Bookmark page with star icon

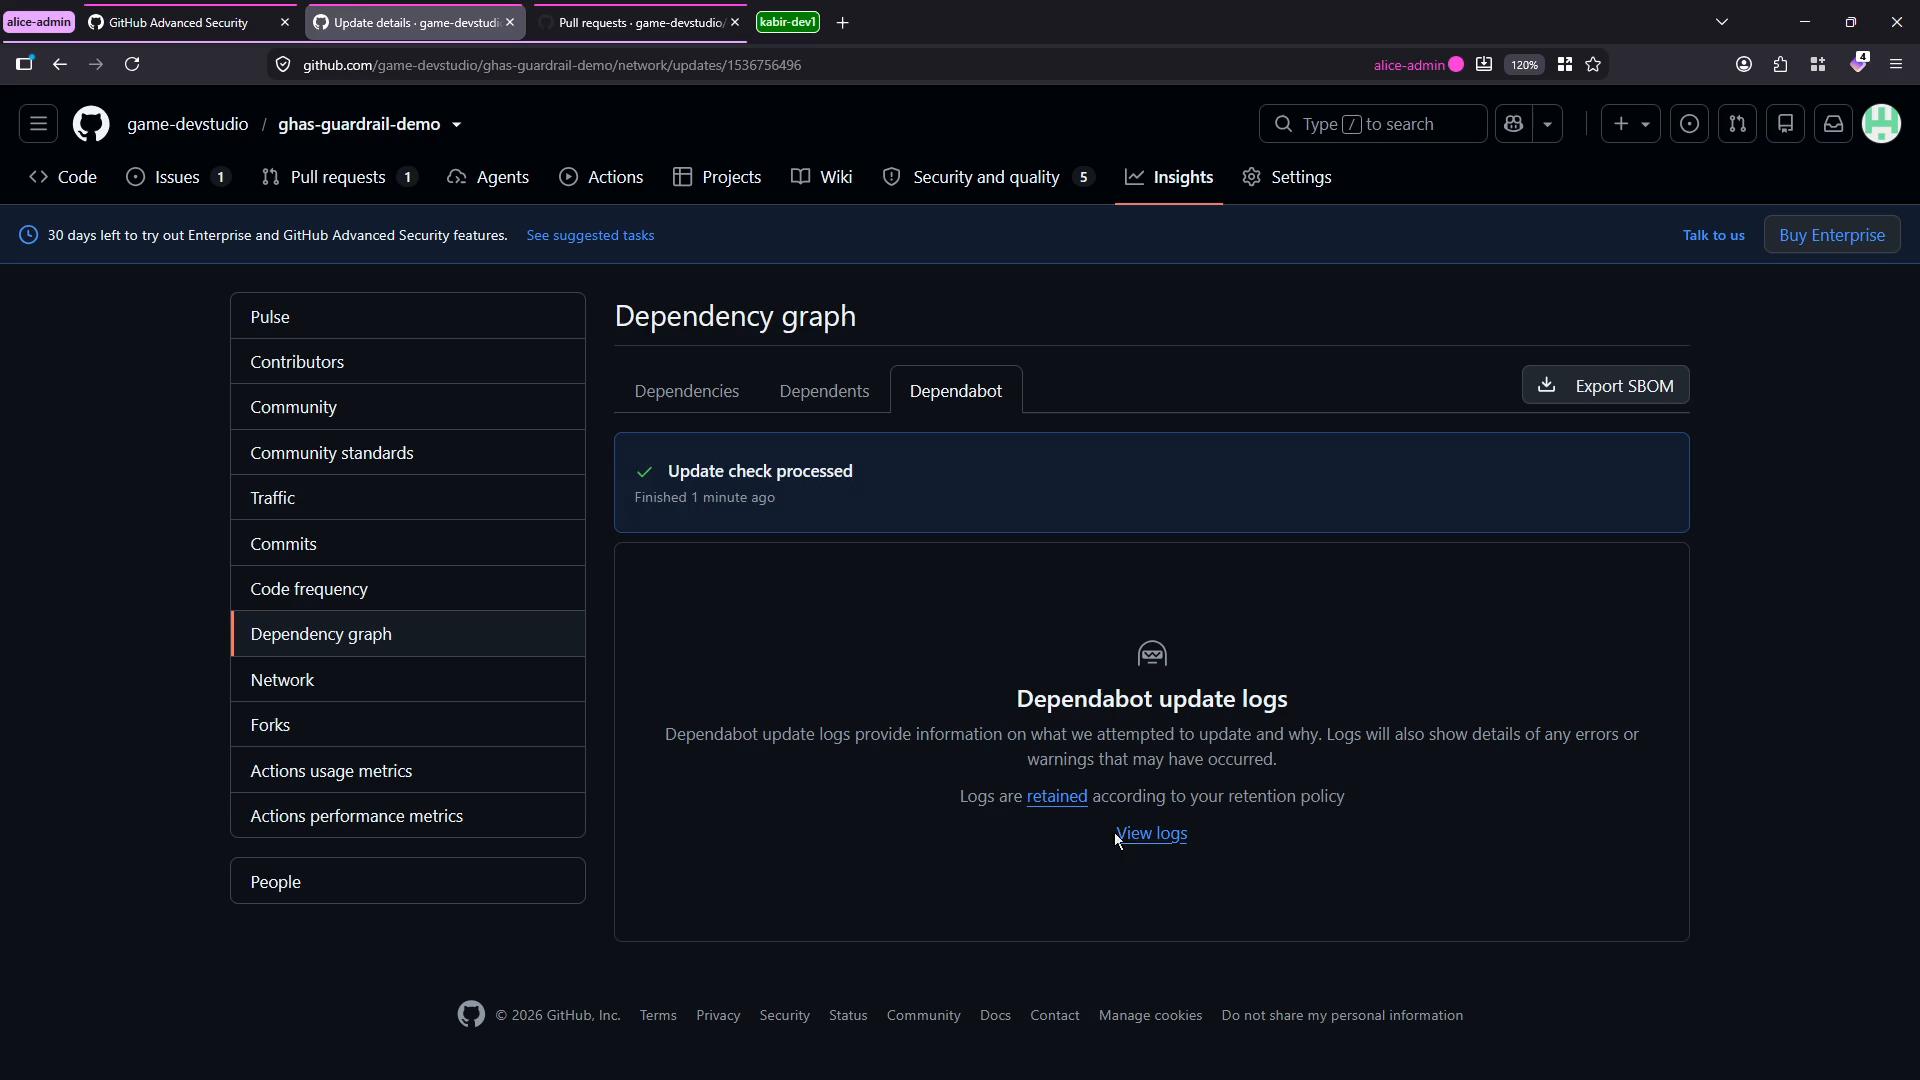1593,64
